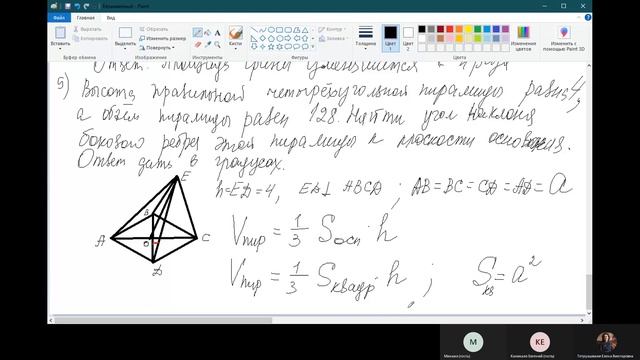The width and height of the screenshot is (640, 360).
Task: Click the scroll-down arrow of canvas
Action: point(589,313)
